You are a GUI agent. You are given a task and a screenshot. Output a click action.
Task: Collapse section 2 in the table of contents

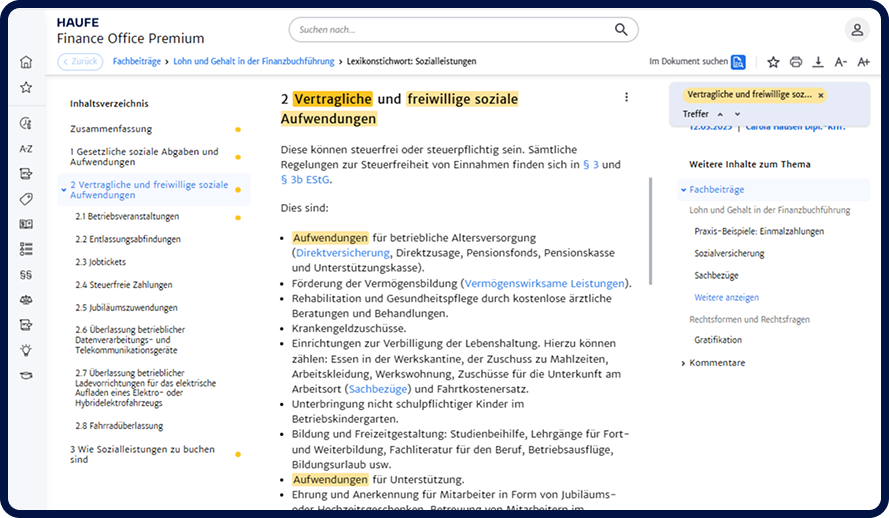(64, 185)
